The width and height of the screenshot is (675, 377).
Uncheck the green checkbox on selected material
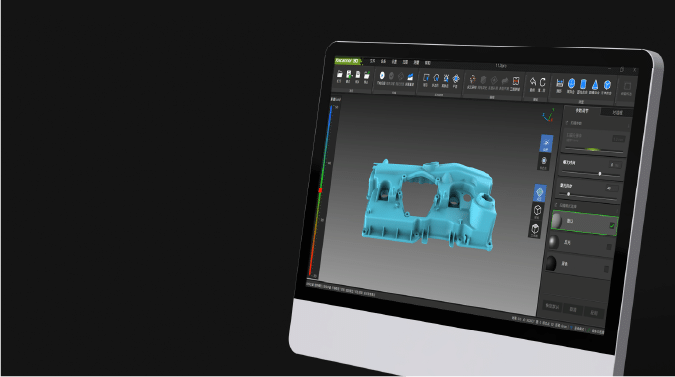(612, 226)
